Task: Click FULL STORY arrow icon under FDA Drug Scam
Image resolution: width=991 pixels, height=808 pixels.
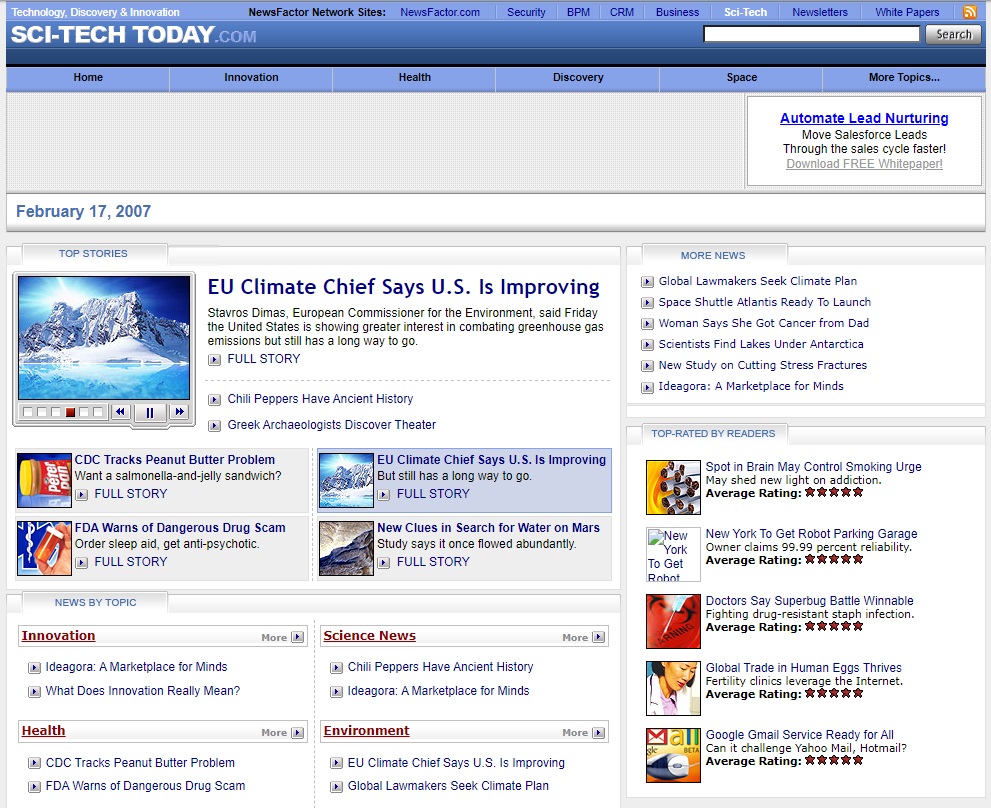Action: coord(82,562)
